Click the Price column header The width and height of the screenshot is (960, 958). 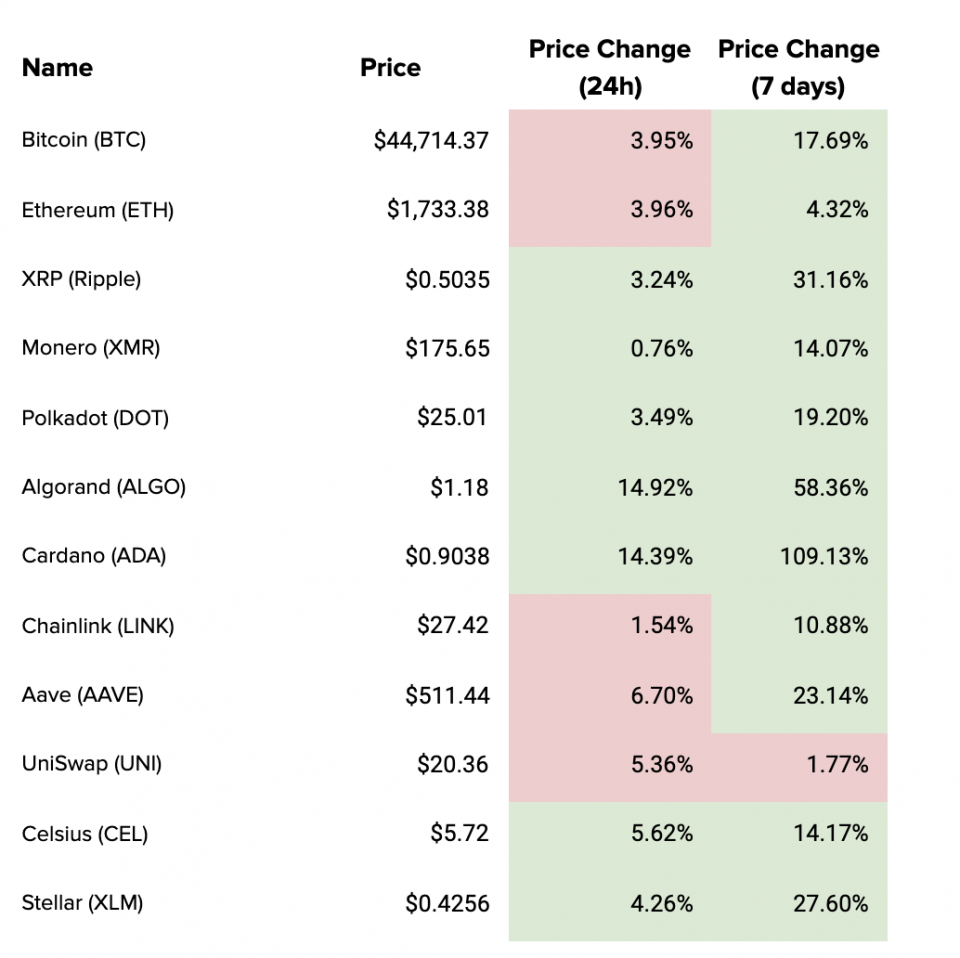click(390, 68)
